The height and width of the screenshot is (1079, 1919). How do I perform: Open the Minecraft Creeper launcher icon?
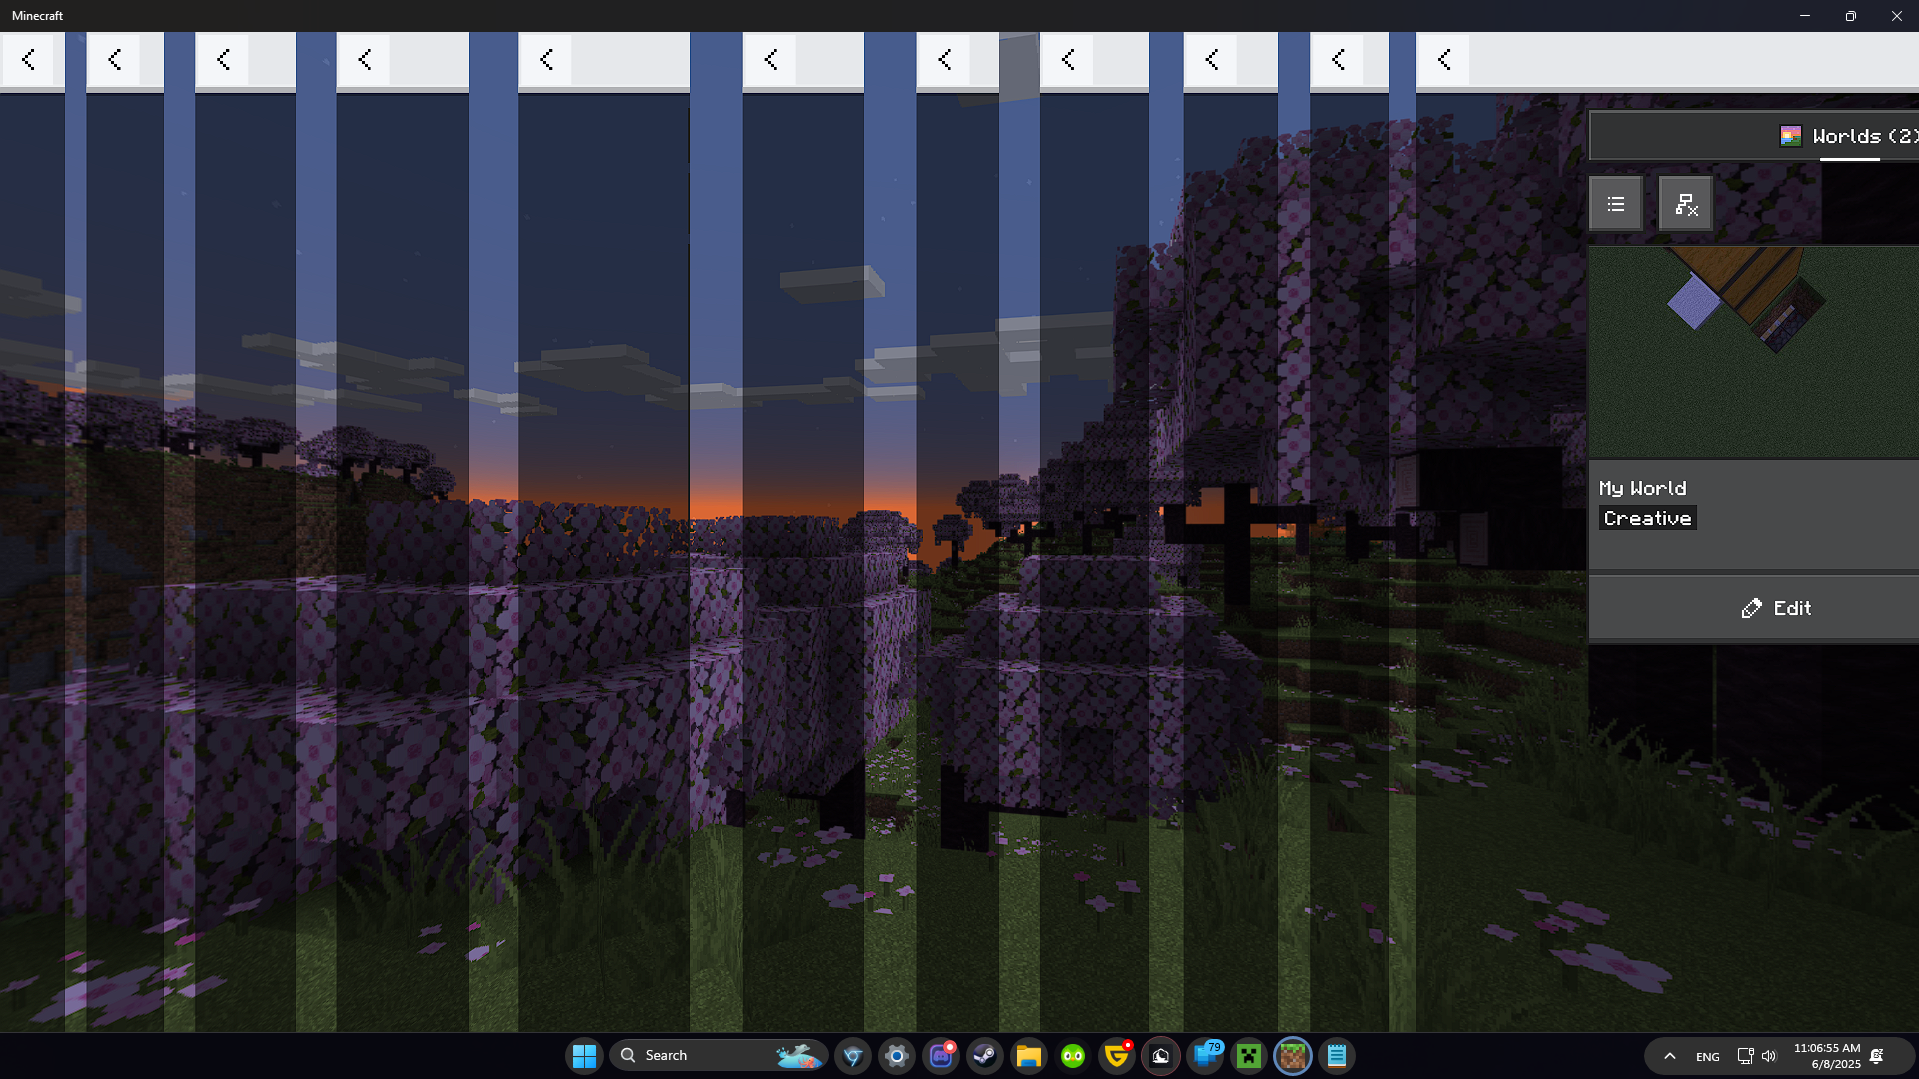pos(1249,1056)
